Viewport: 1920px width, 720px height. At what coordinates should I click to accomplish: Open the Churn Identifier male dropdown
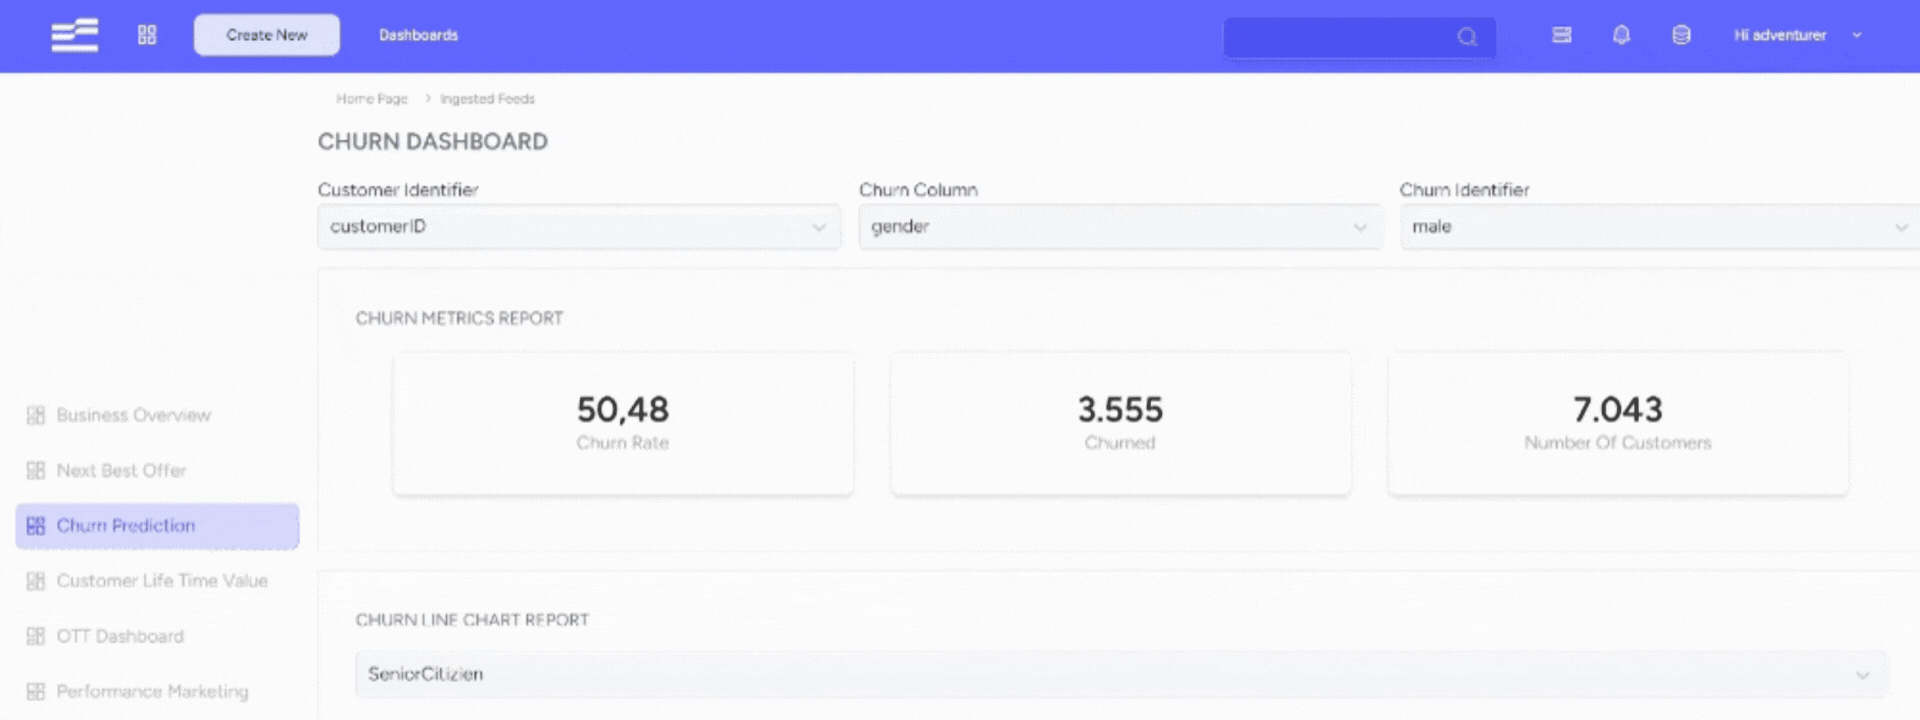click(x=1660, y=227)
